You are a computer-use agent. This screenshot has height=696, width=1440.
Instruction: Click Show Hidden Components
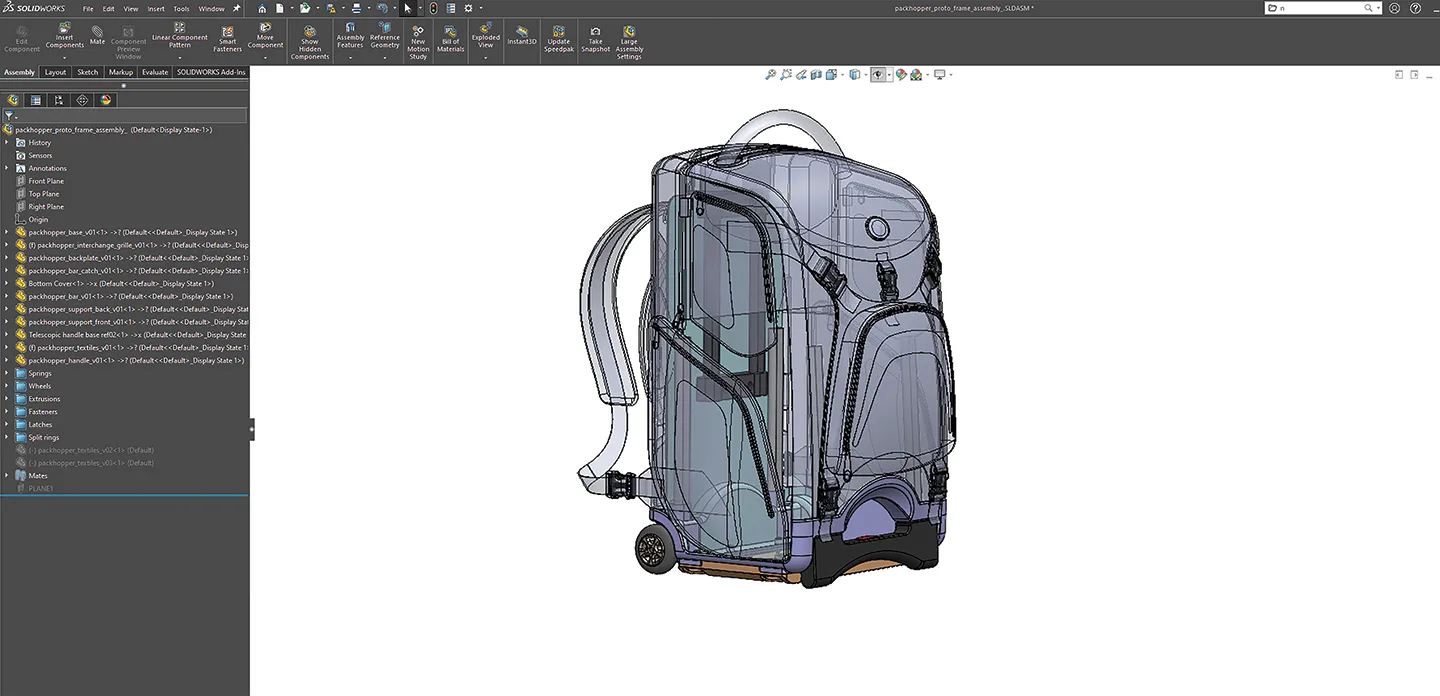310,43
